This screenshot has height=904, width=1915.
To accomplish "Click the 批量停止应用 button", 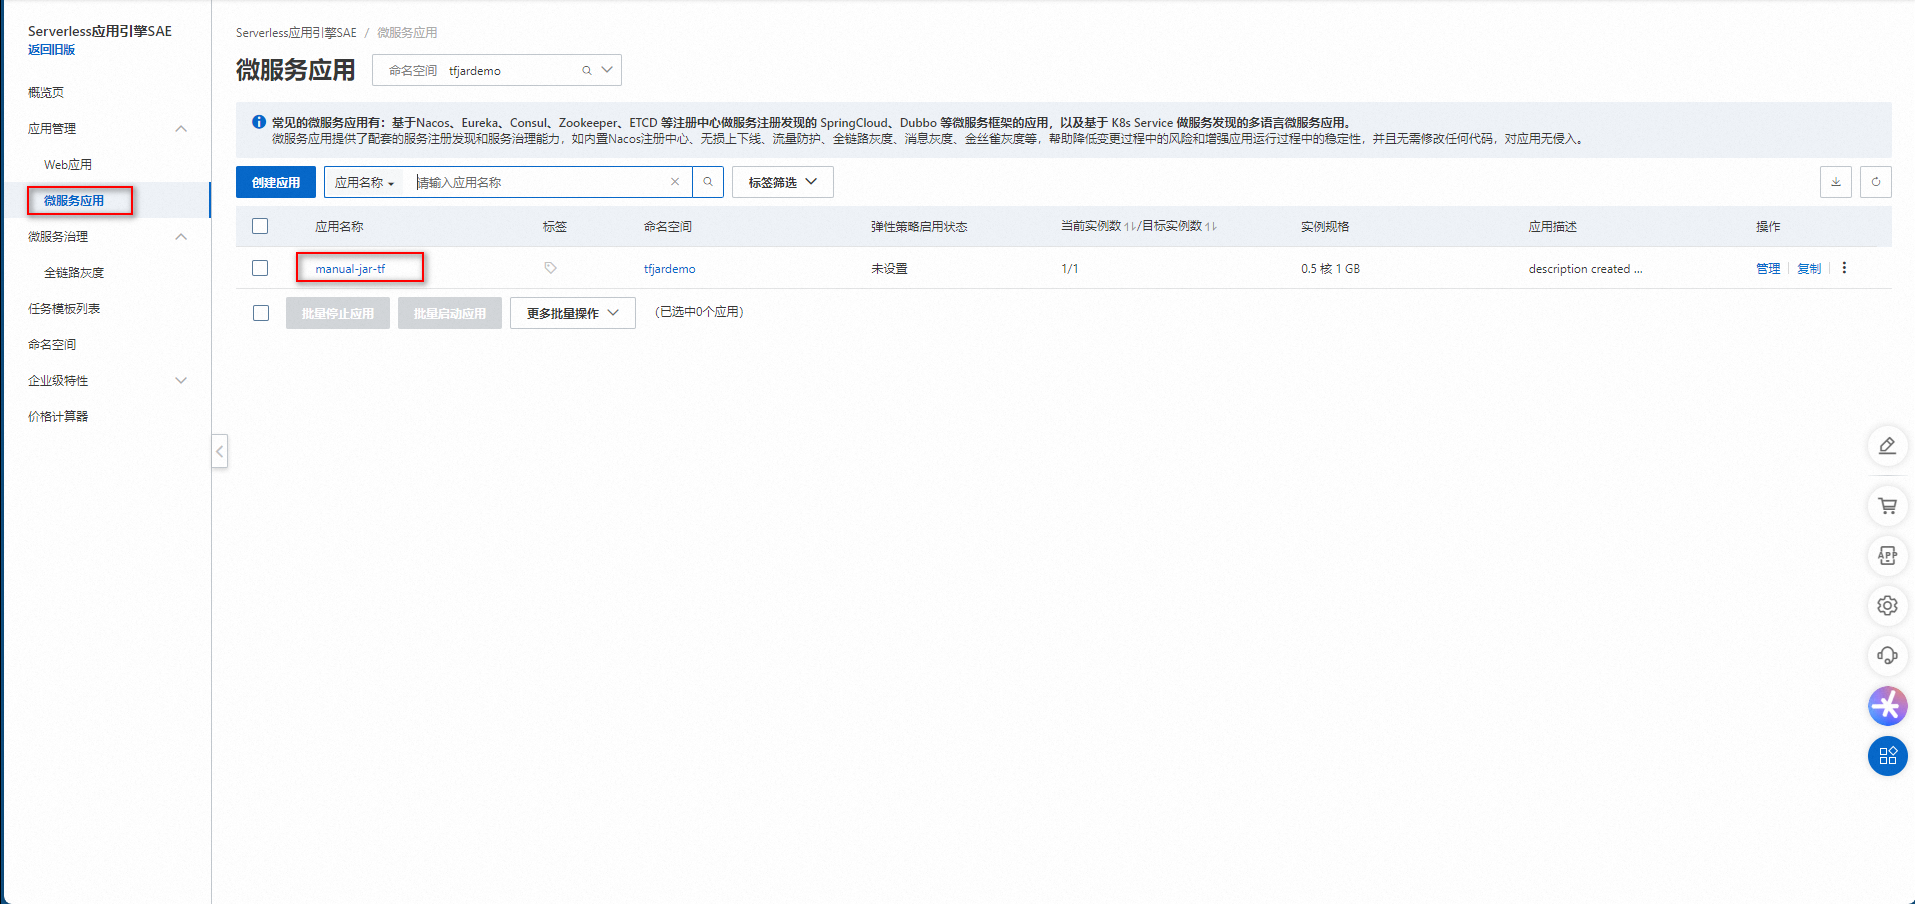I will click(338, 313).
